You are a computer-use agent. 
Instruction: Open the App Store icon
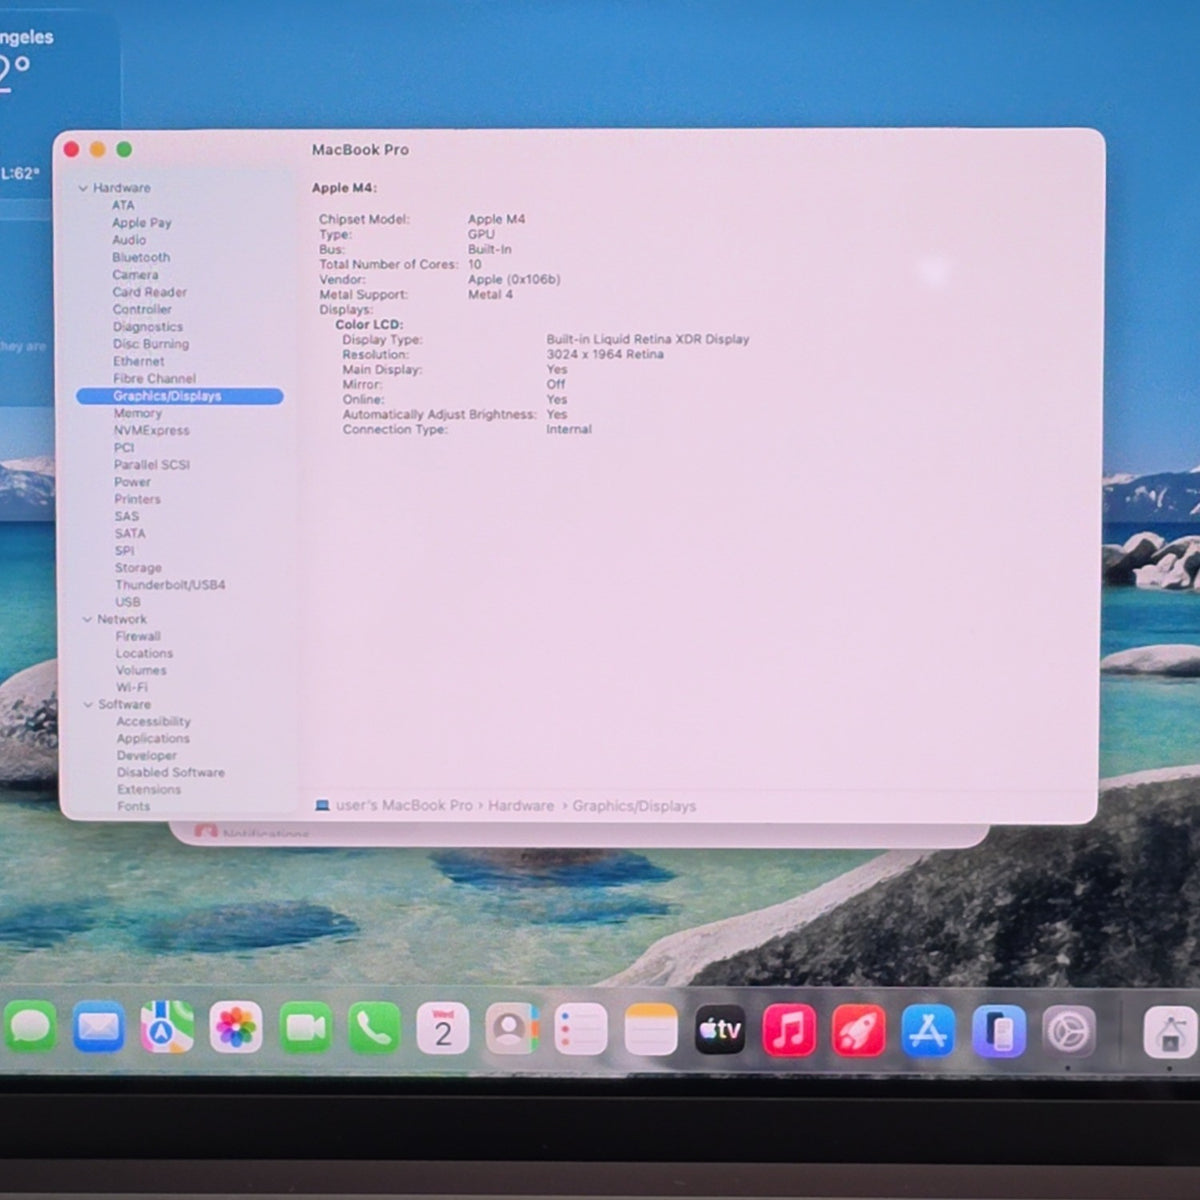click(x=928, y=1032)
